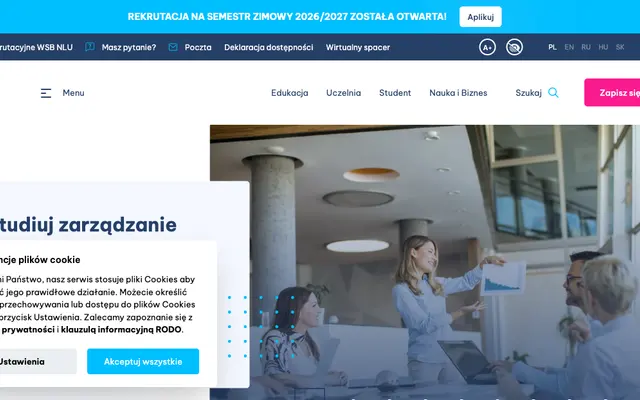
Task: Open the Uczelnia menu
Action: (343, 93)
